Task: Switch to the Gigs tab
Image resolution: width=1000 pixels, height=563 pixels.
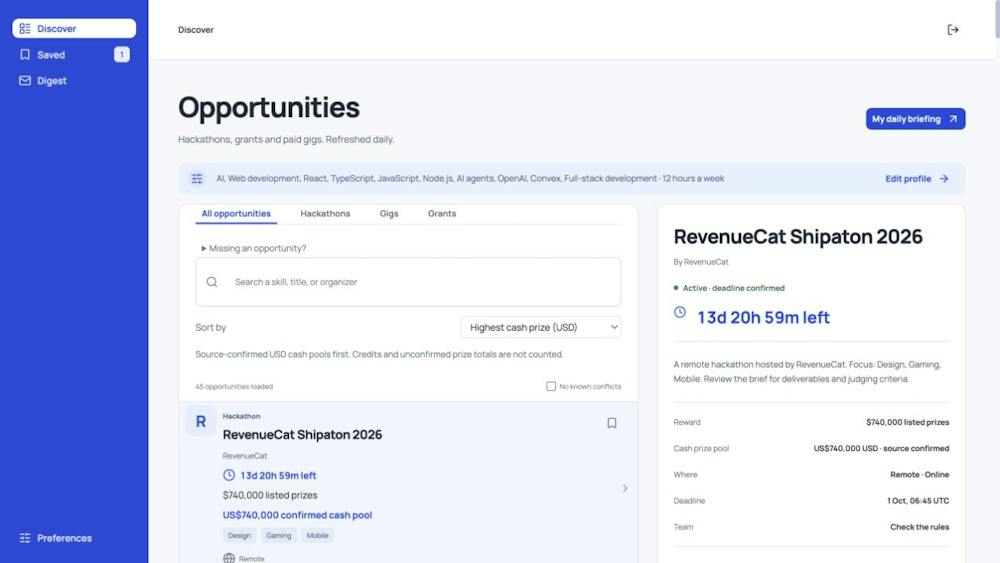Action: (389, 214)
